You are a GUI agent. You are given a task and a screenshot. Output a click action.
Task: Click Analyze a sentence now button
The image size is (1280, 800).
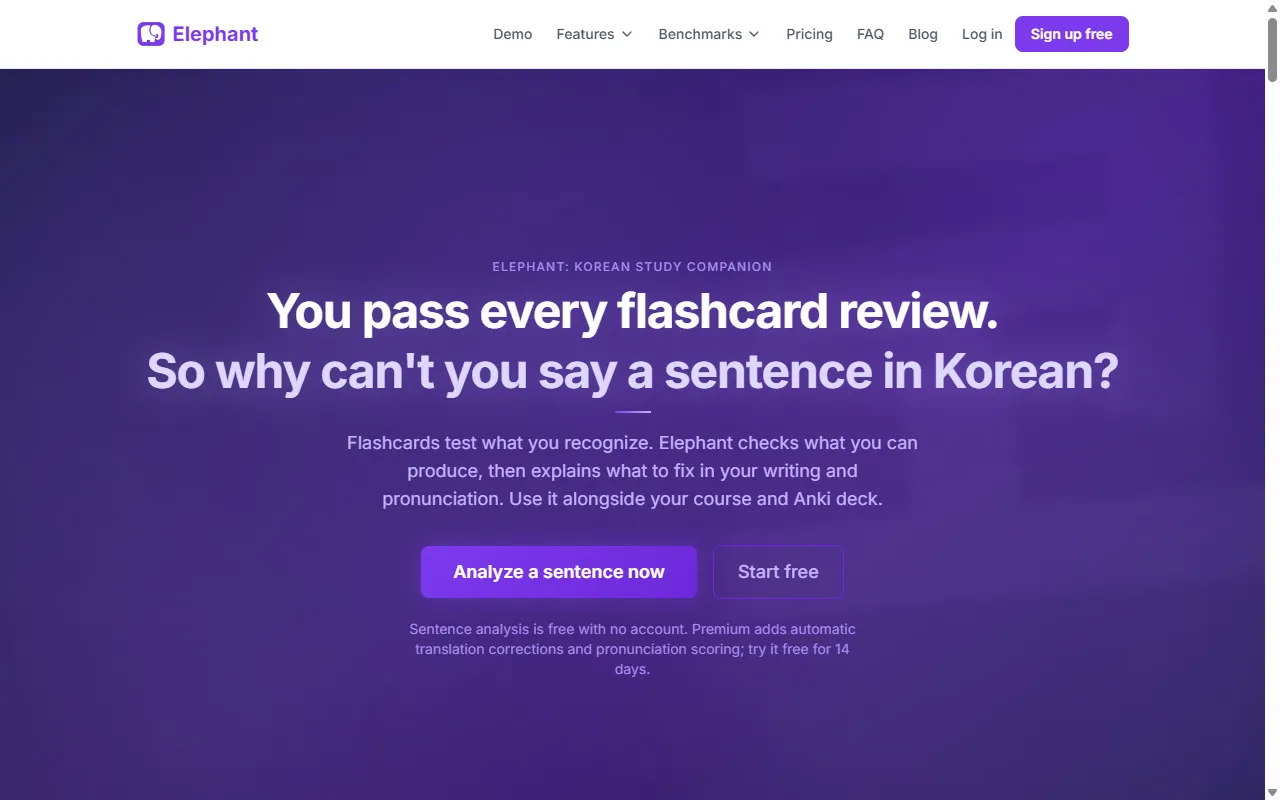point(559,572)
